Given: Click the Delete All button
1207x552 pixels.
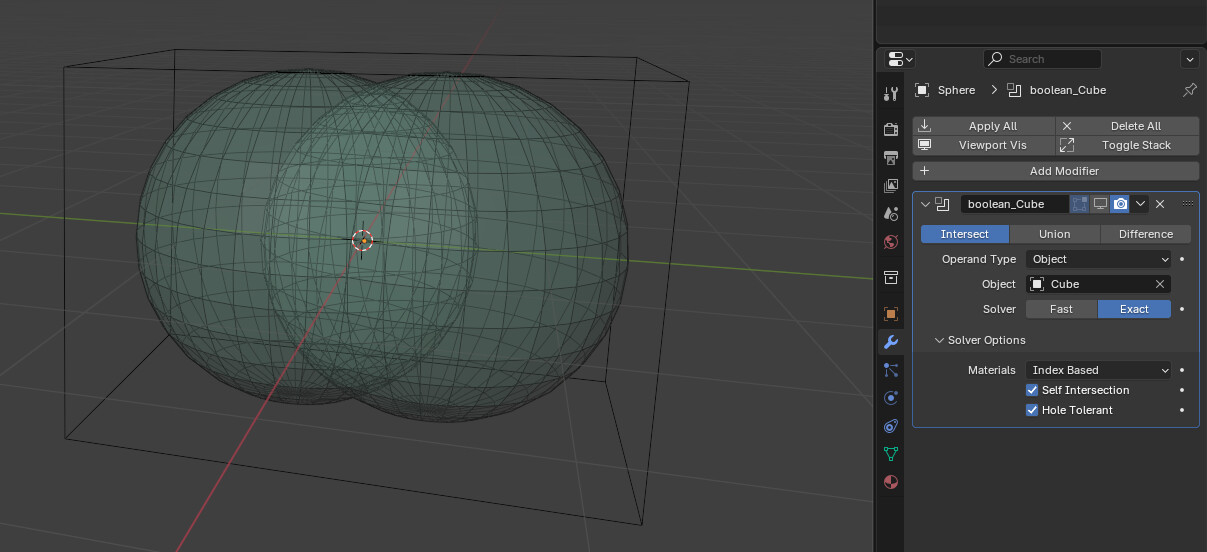Looking at the screenshot, I should coord(1127,126).
